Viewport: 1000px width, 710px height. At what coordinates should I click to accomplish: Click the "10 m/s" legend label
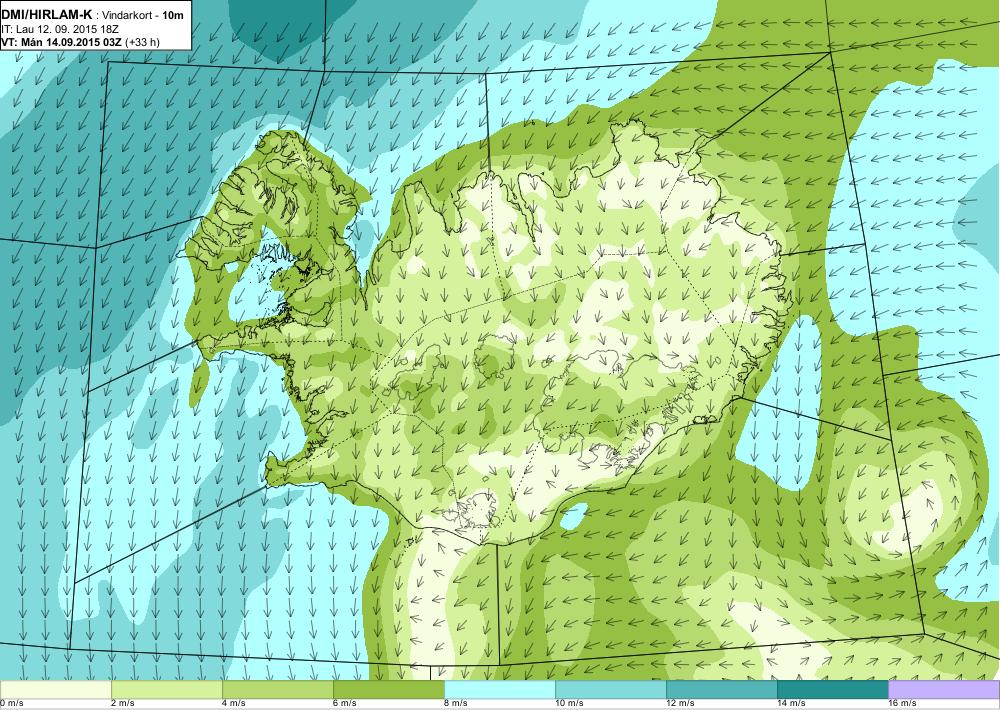570,704
